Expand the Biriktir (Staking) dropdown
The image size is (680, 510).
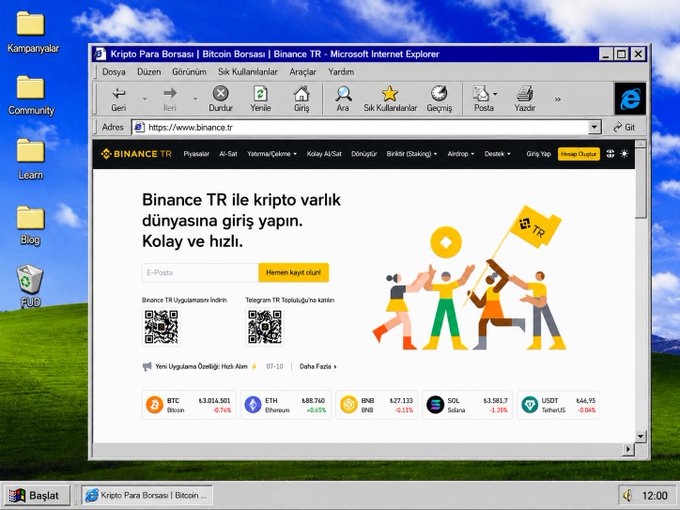pyautogui.click(x=412, y=154)
